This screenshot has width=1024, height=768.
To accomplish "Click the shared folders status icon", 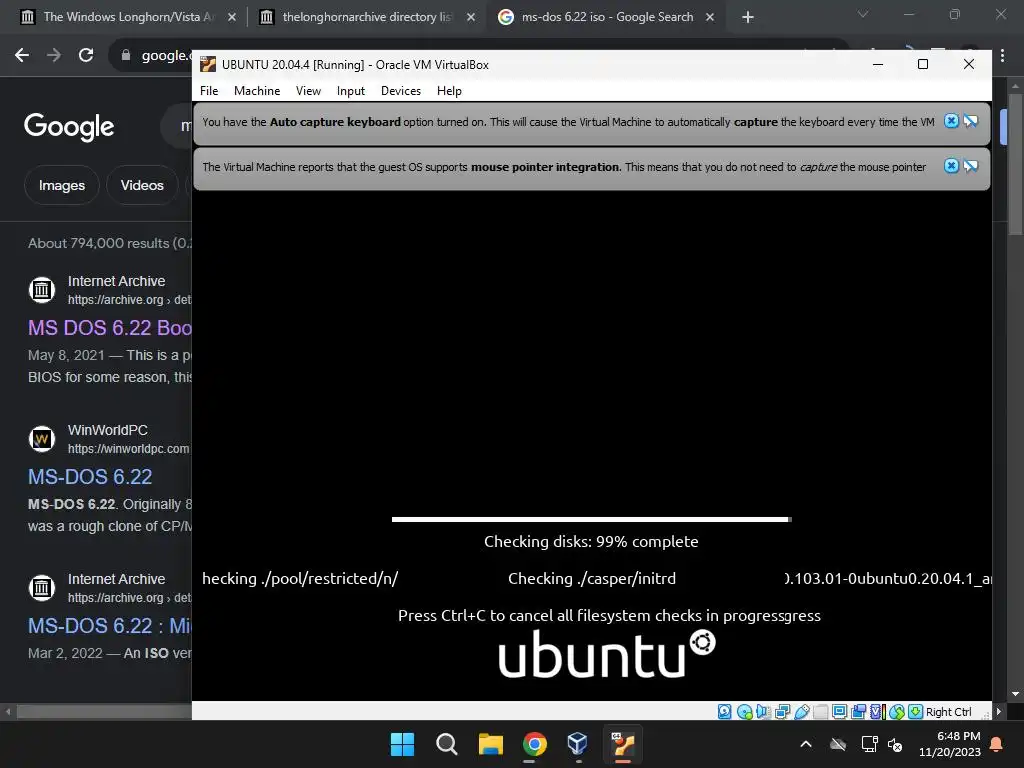I will pyautogui.click(x=821, y=712).
